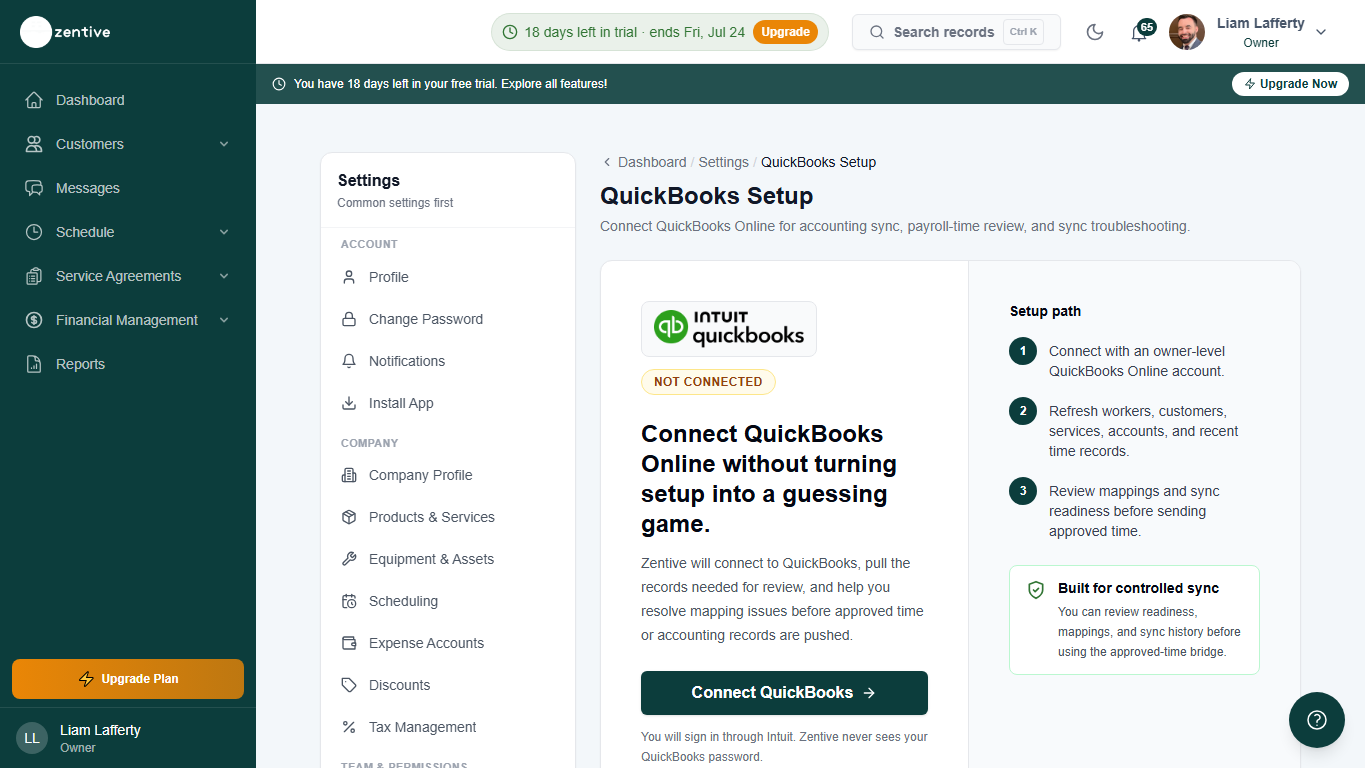Expand the Schedule submenu chevron
The width and height of the screenshot is (1365, 768).
point(224,232)
